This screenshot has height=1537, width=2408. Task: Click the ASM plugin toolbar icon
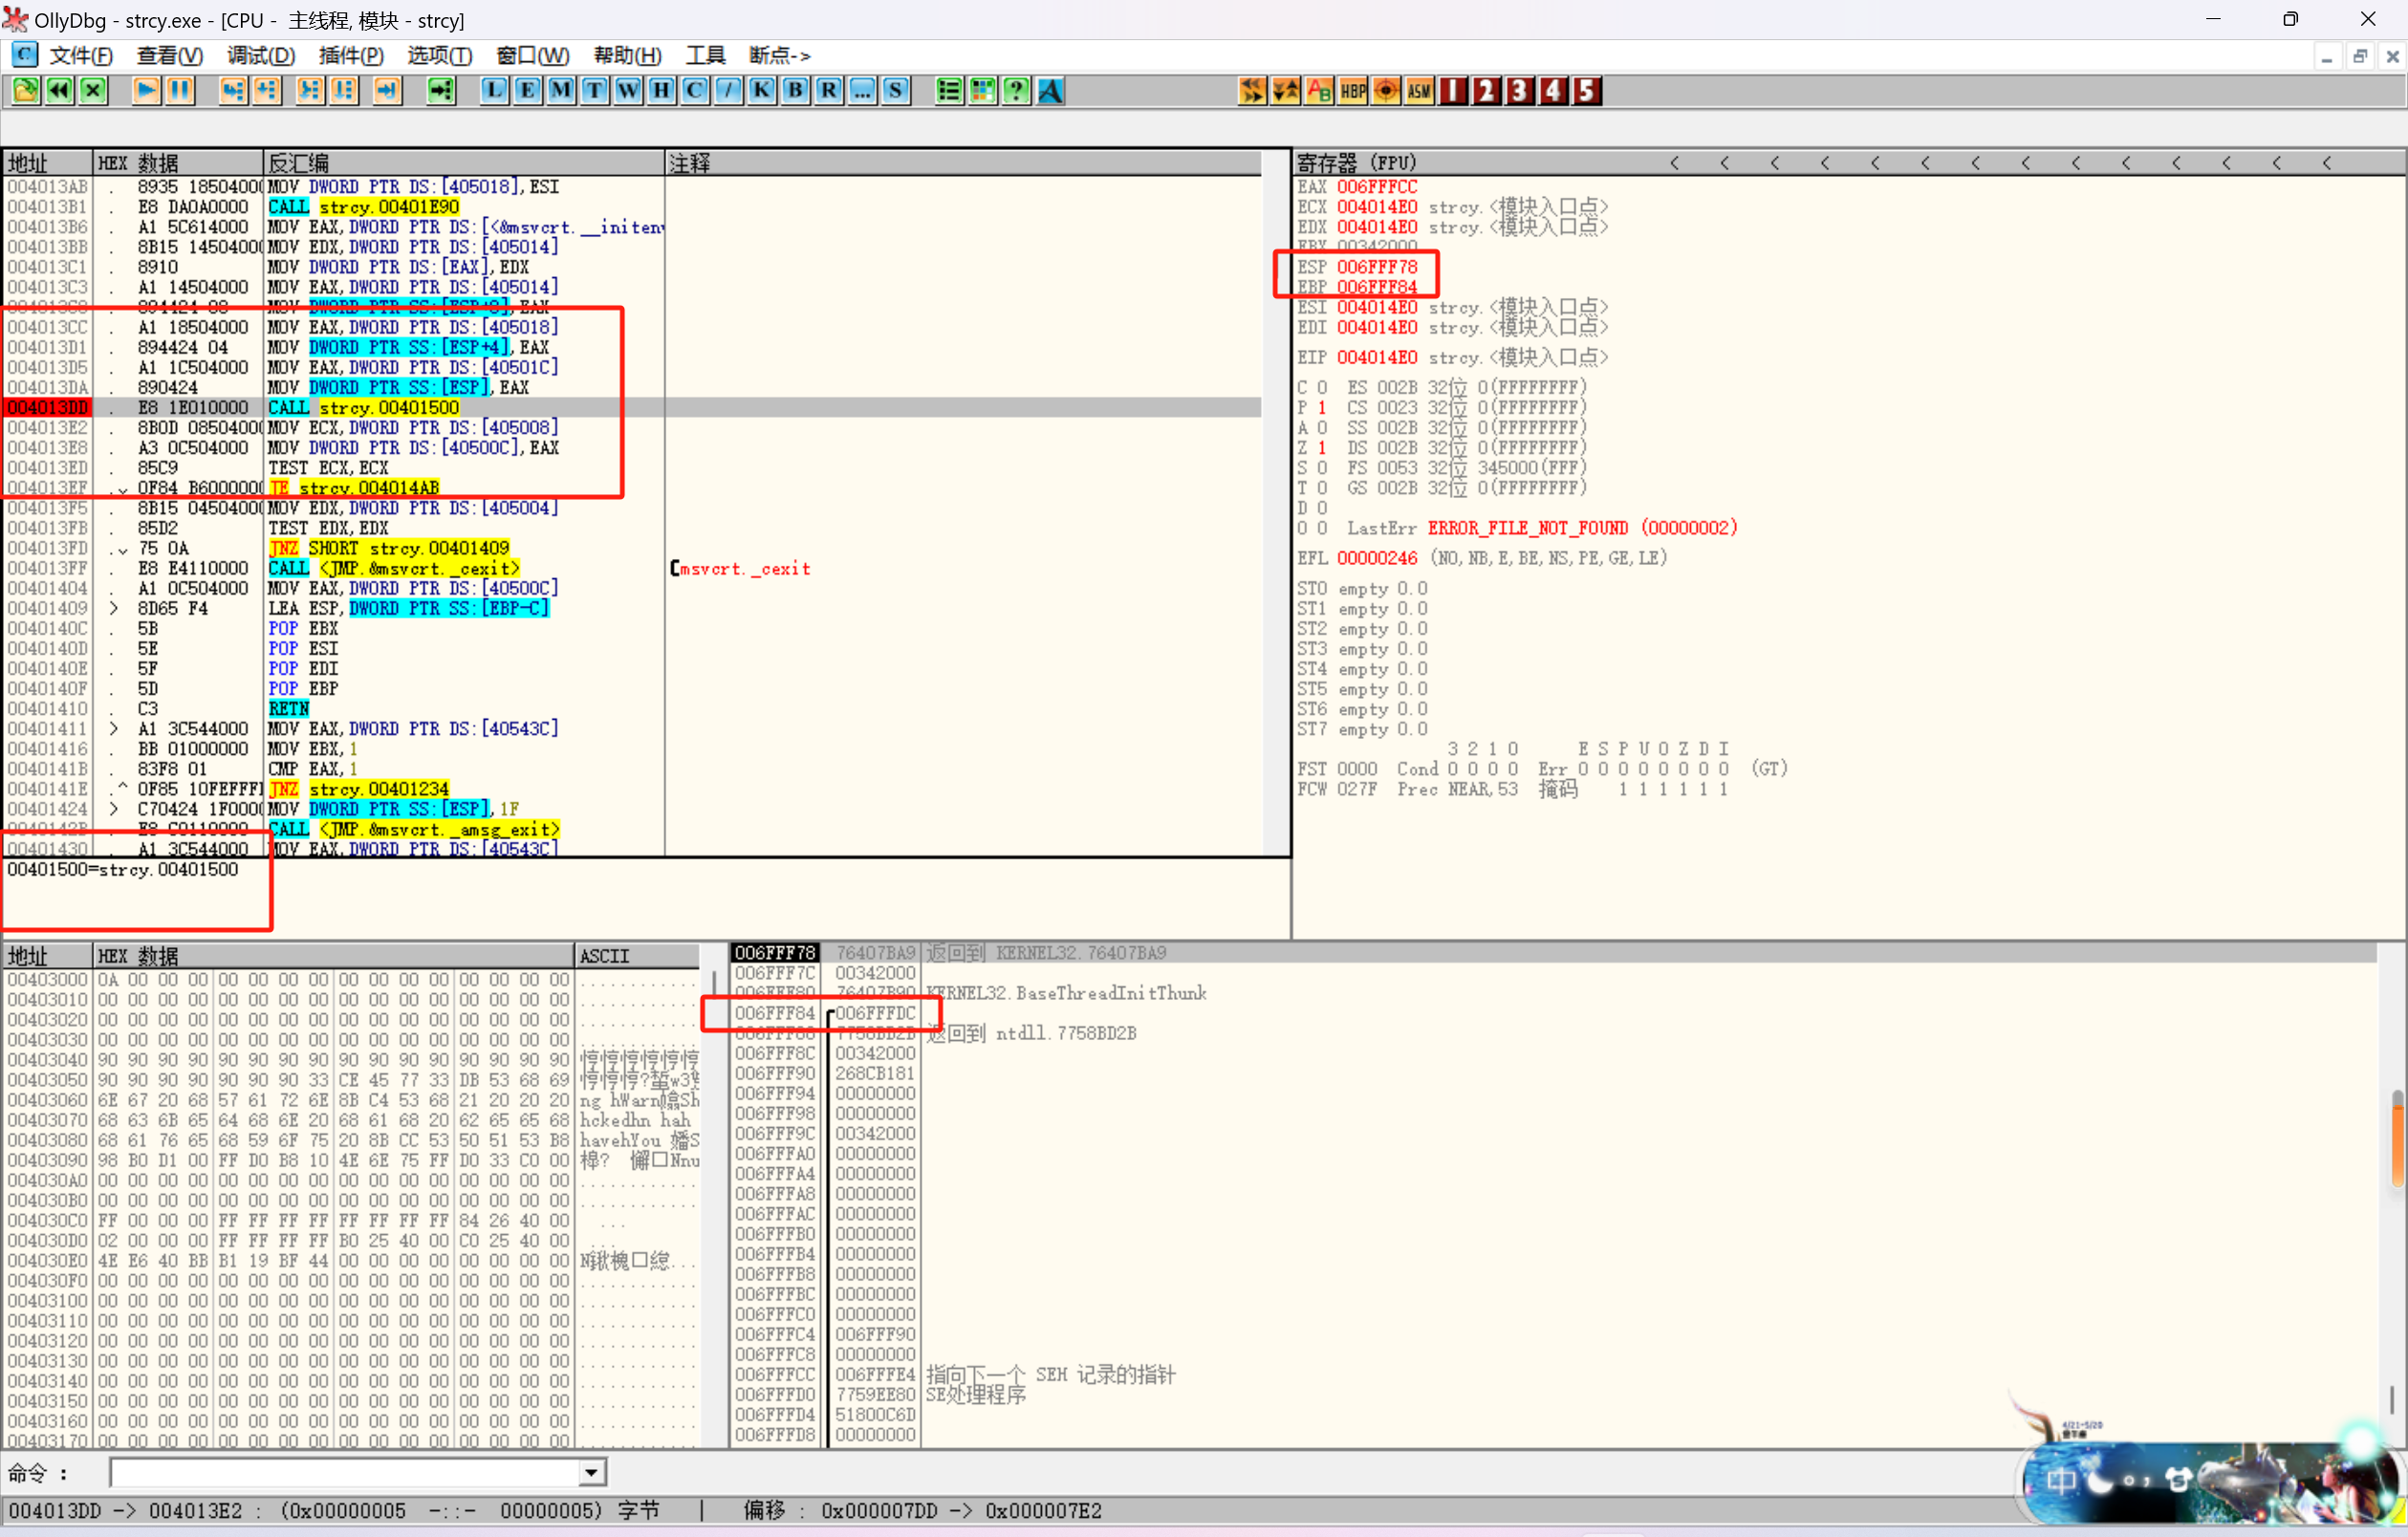(1419, 91)
